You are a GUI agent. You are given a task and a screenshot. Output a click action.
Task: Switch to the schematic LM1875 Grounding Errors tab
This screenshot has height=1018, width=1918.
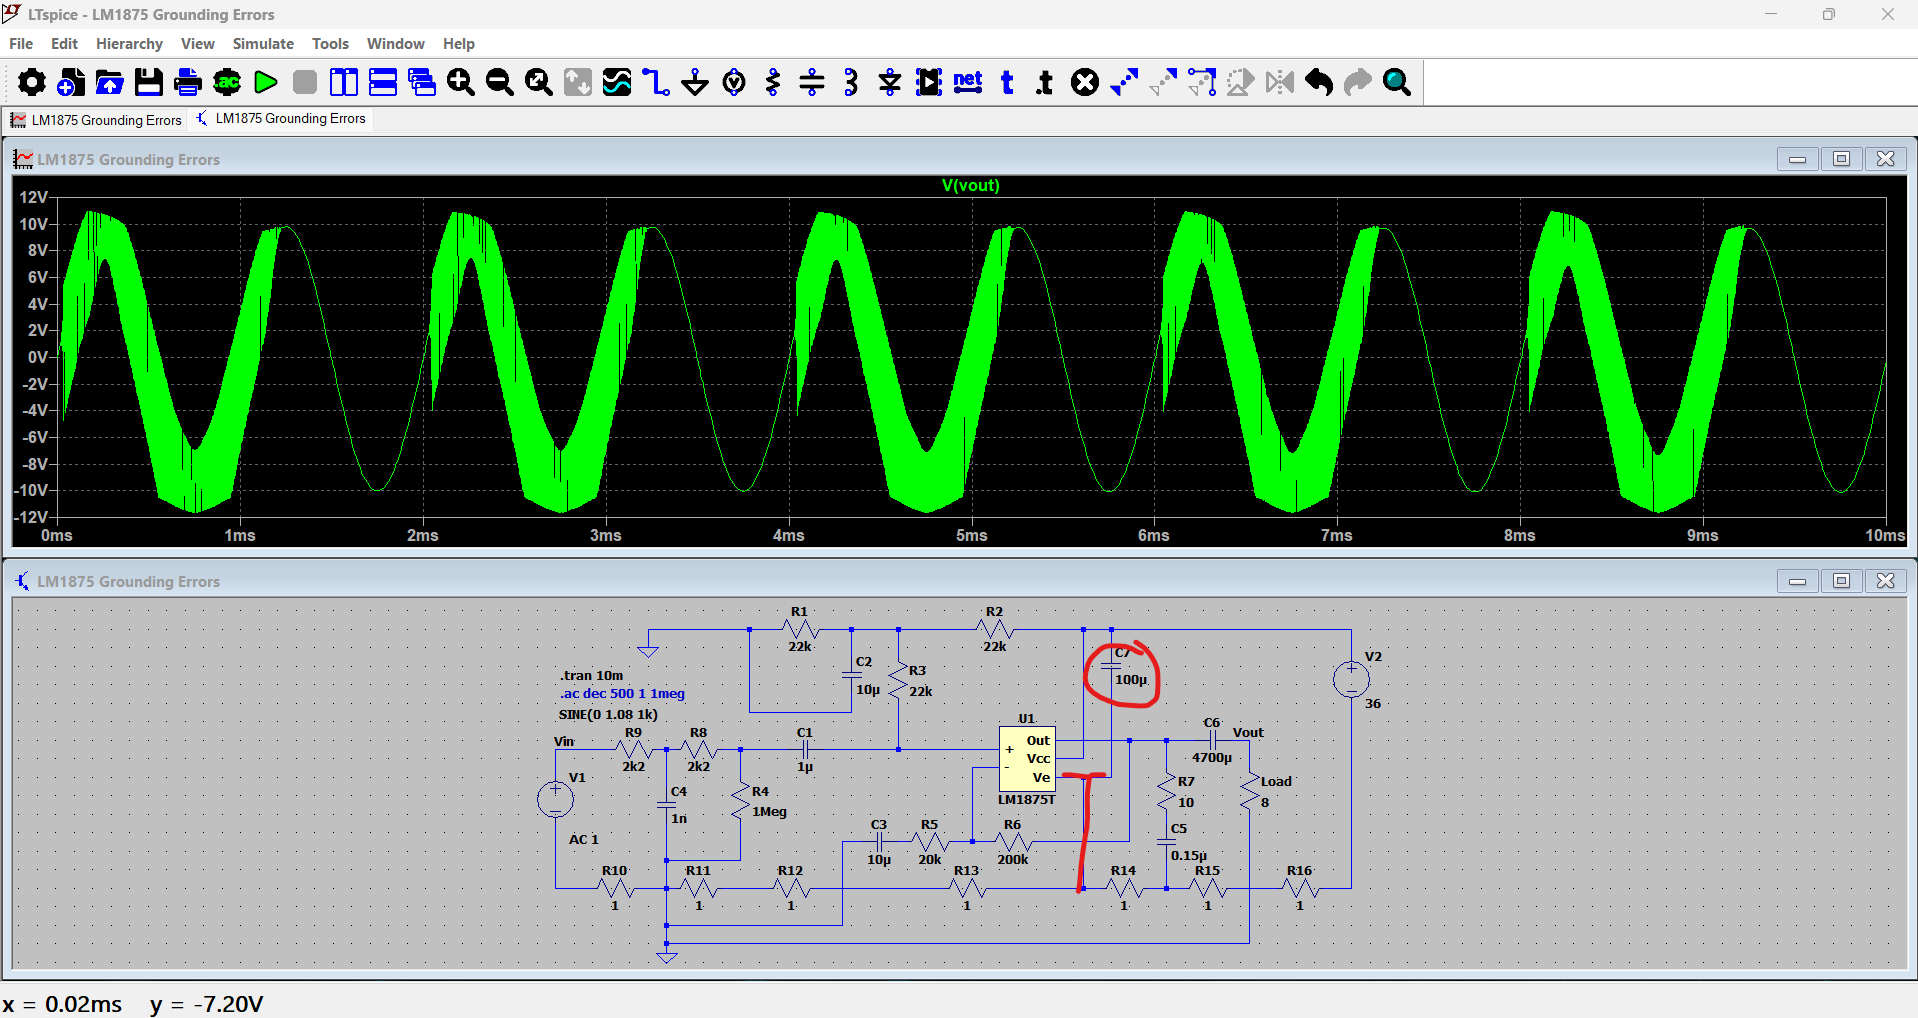tap(281, 119)
